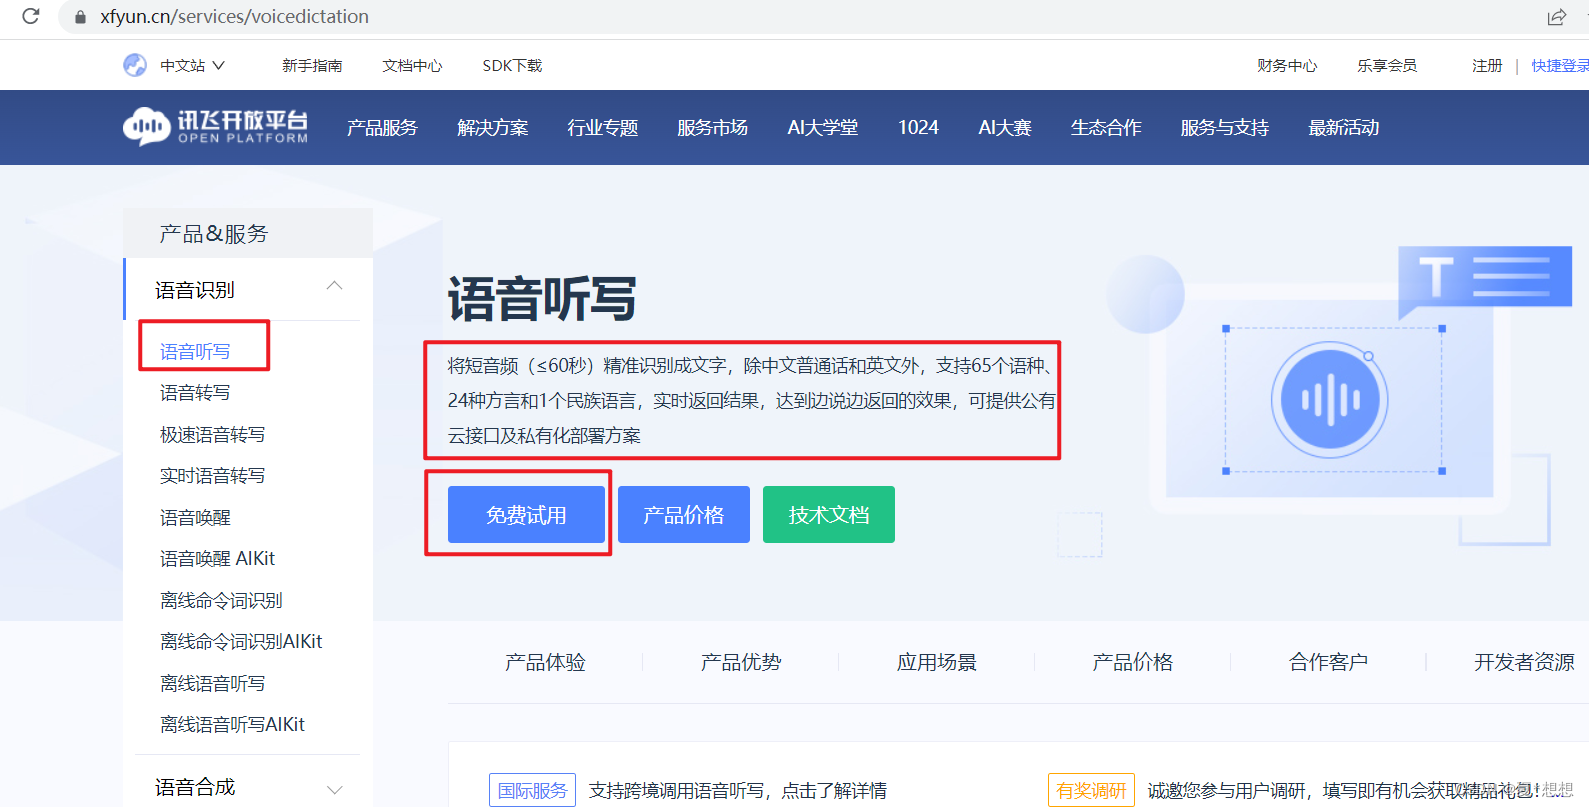Select 离线命令词识别AIKit in the sidebar
This screenshot has width=1589, height=807.
point(241,642)
